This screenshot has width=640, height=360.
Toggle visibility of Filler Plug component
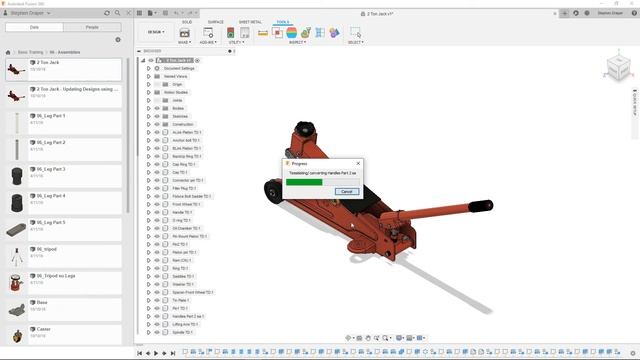[157, 188]
